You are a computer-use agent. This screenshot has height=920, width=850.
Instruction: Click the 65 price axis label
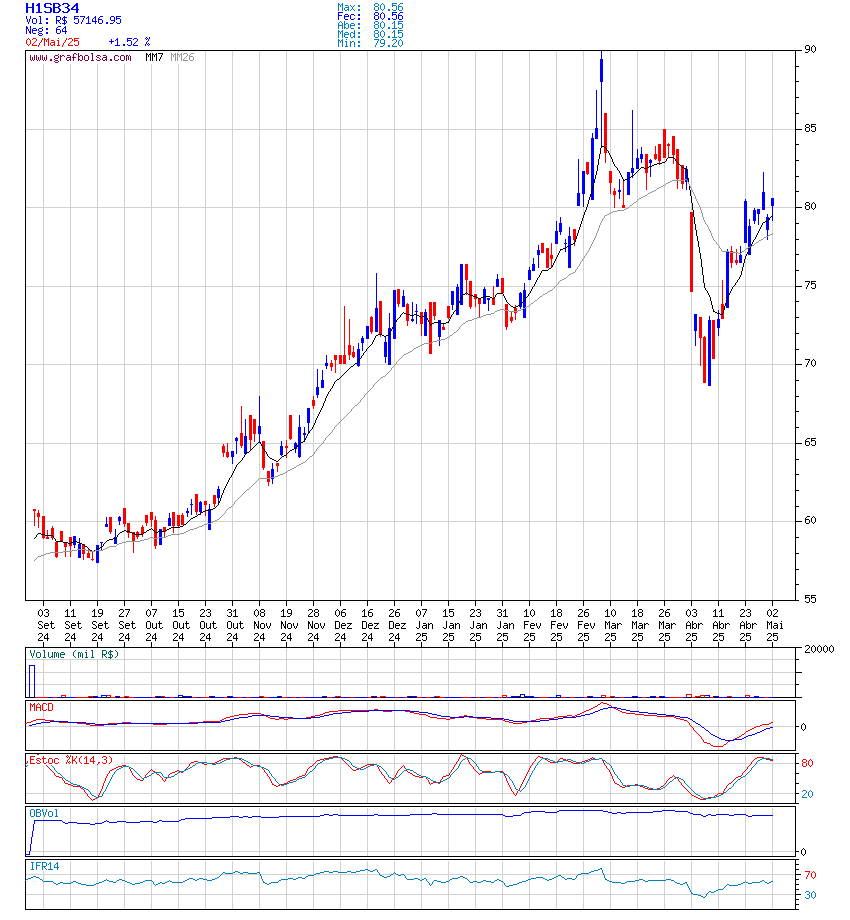click(810, 442)
